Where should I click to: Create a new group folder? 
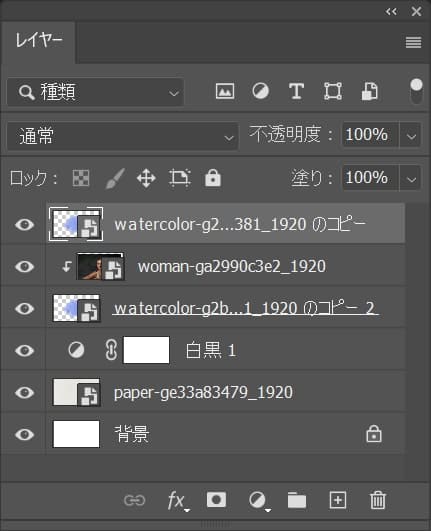(297, 500)
